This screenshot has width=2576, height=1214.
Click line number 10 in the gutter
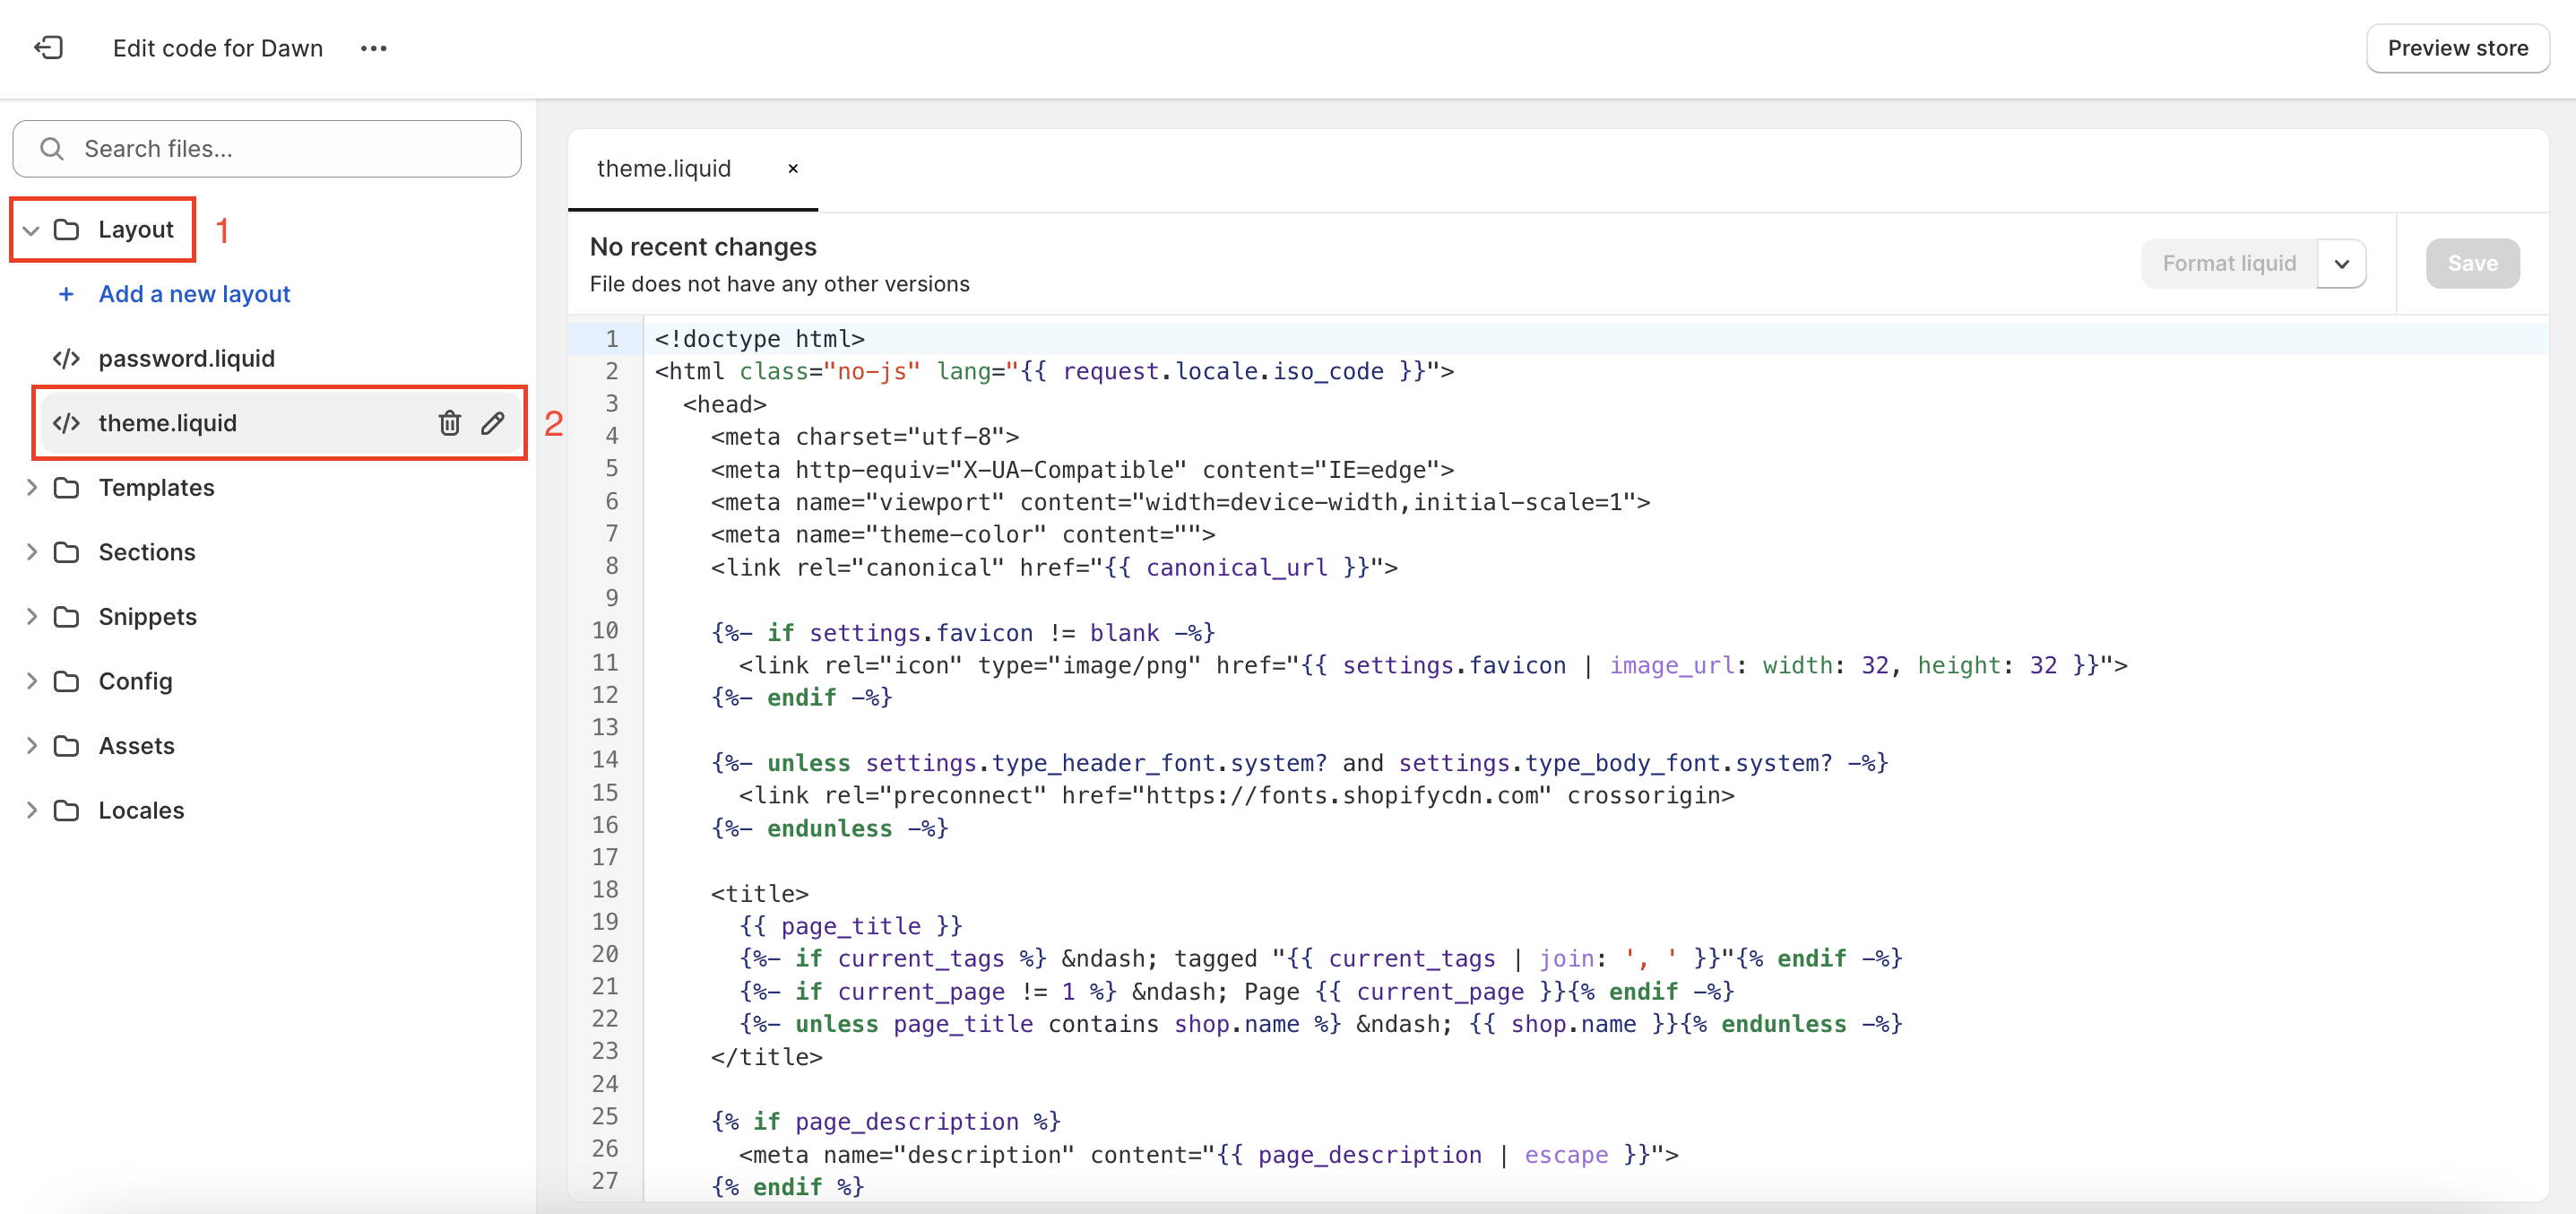click(x=605, y=632)
